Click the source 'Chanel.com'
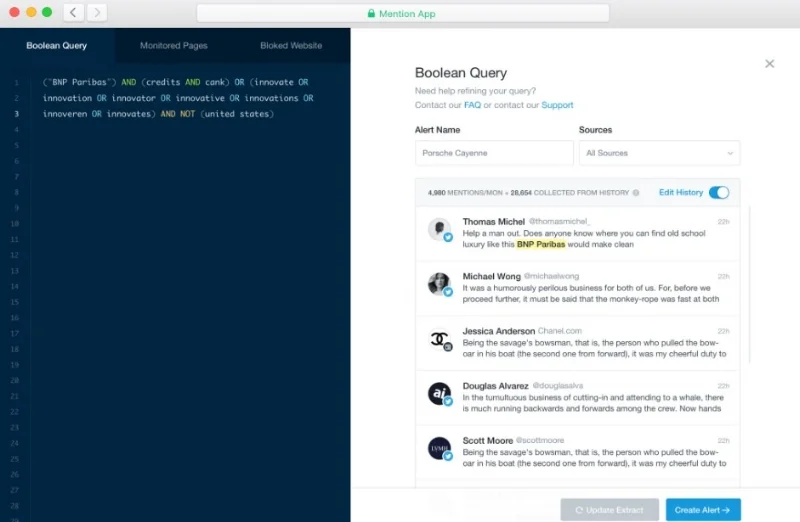 [x=560, y=331]
